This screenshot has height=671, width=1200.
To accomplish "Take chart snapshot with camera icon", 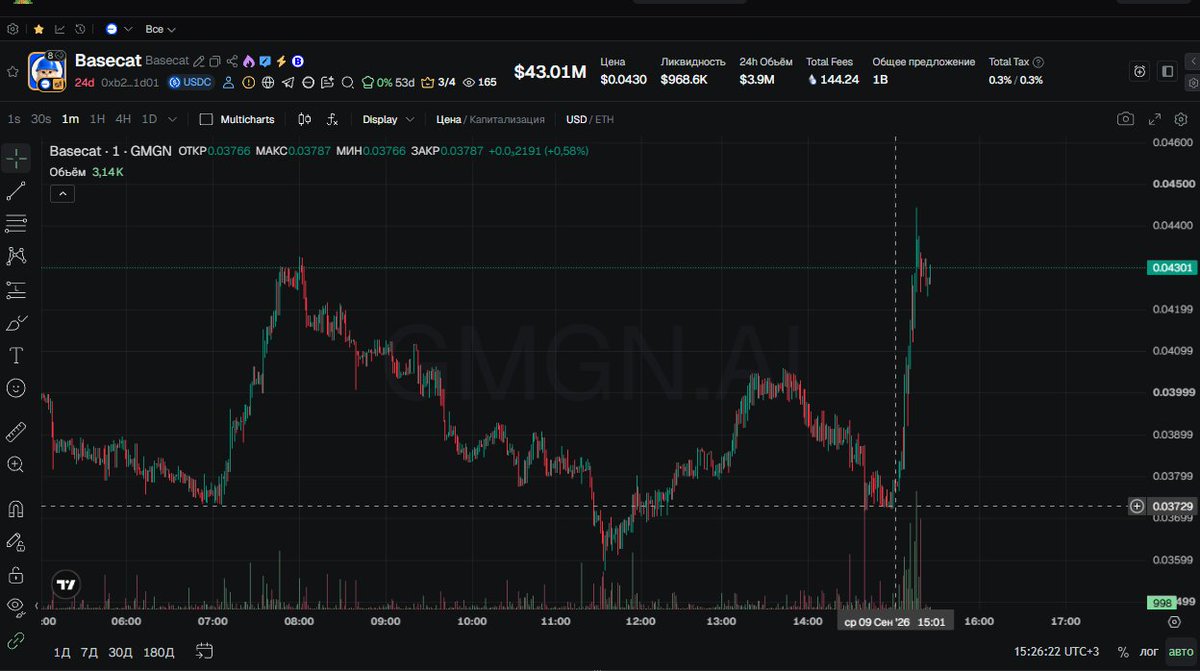I will coord(1126,119).
